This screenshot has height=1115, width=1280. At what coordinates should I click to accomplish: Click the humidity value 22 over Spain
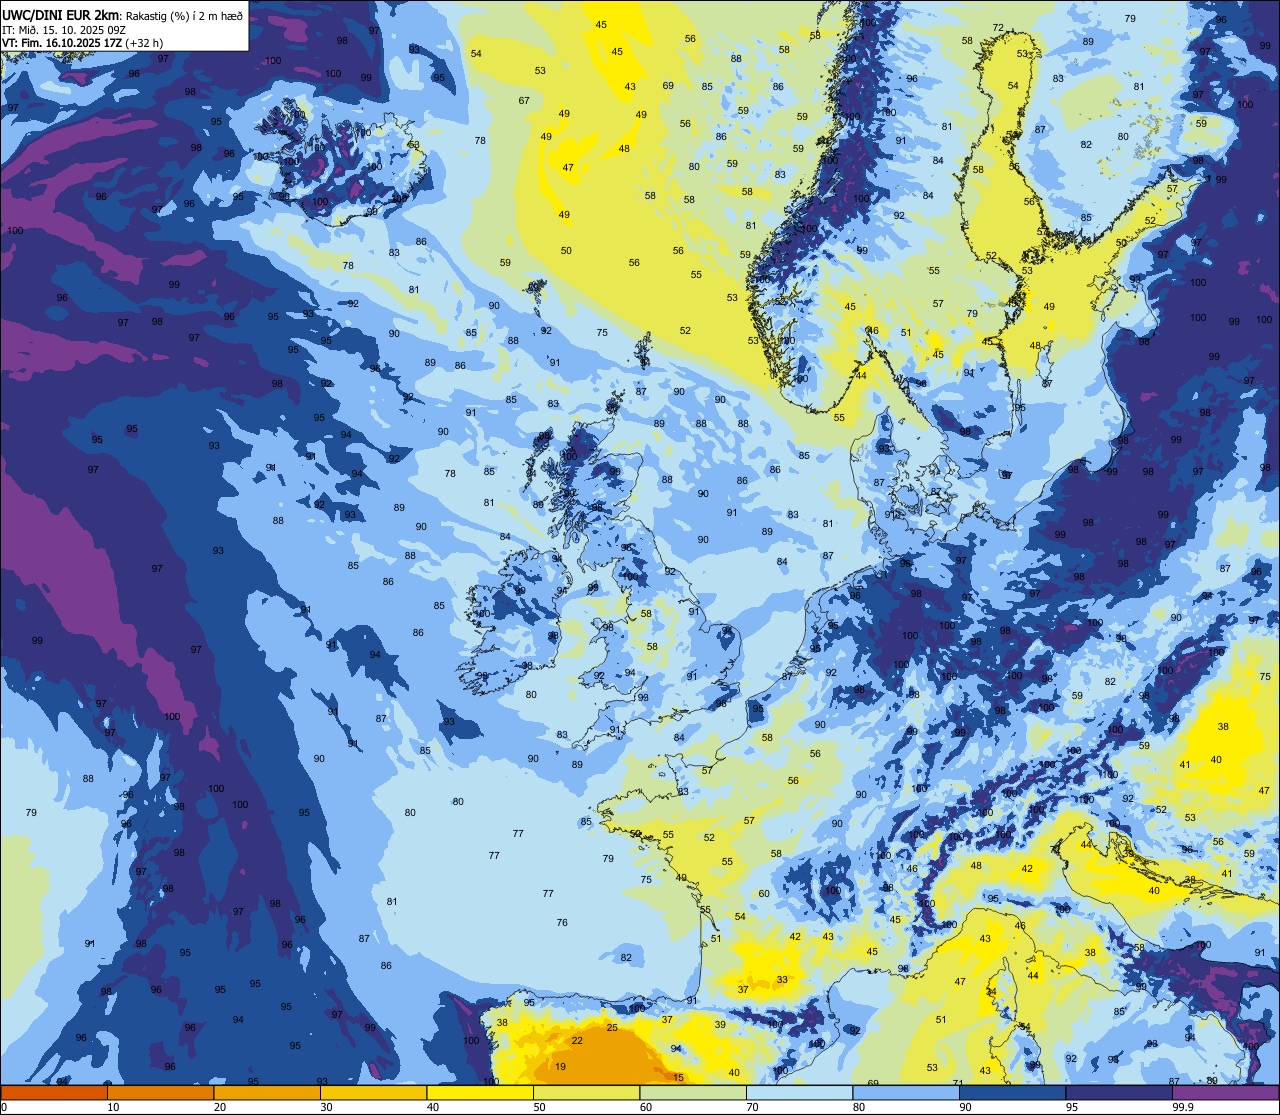[577, 1041]
